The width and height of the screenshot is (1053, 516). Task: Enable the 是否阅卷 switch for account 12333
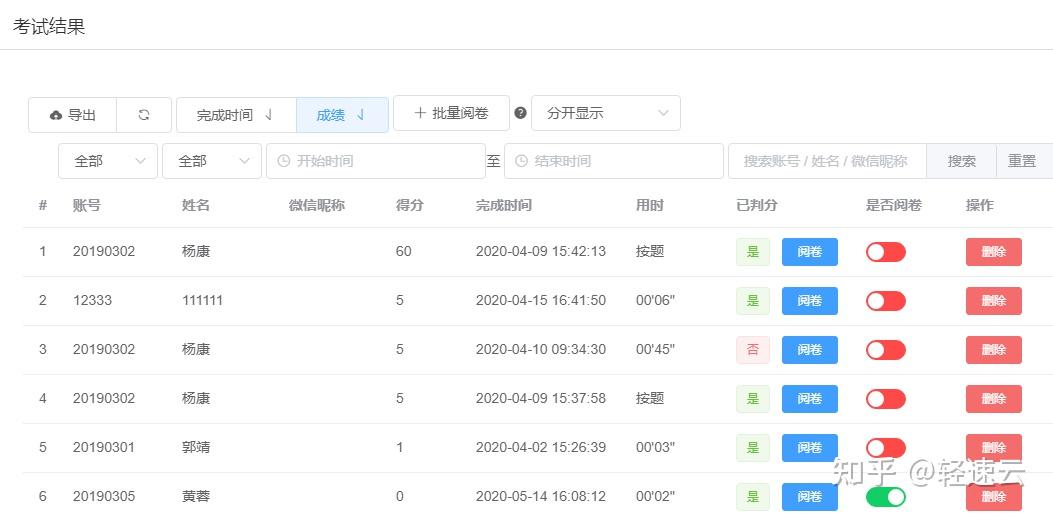885,301
